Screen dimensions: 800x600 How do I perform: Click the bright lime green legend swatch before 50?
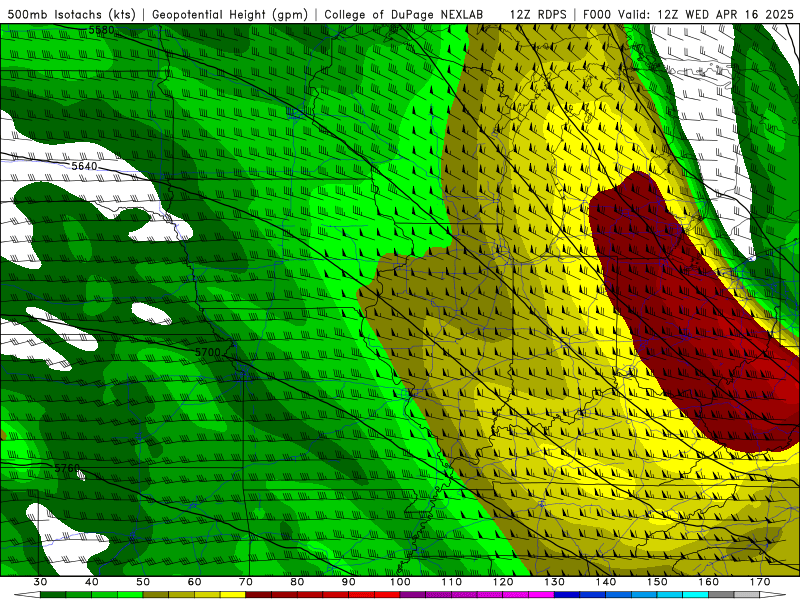pyautogui.click(x=130, y=595)
